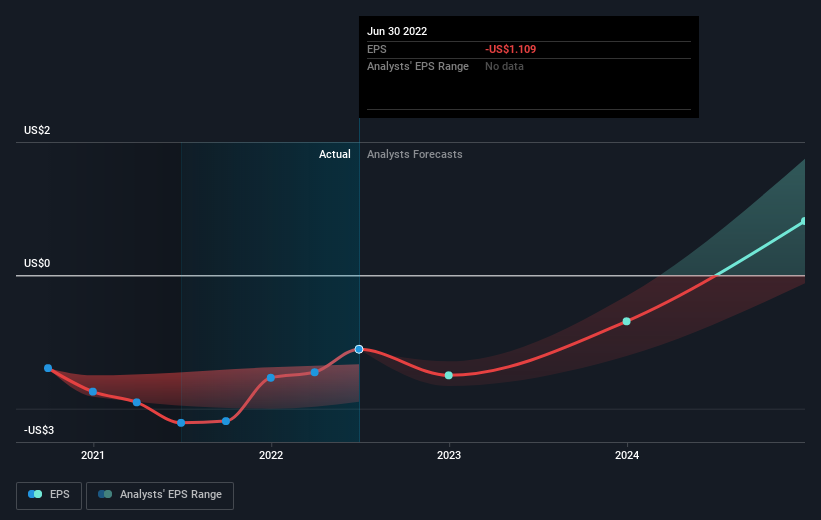Click the EPS data point in early 2022 after the 2022 mark
The width and height of the screenshot is (821, 520).
(315, 372)
